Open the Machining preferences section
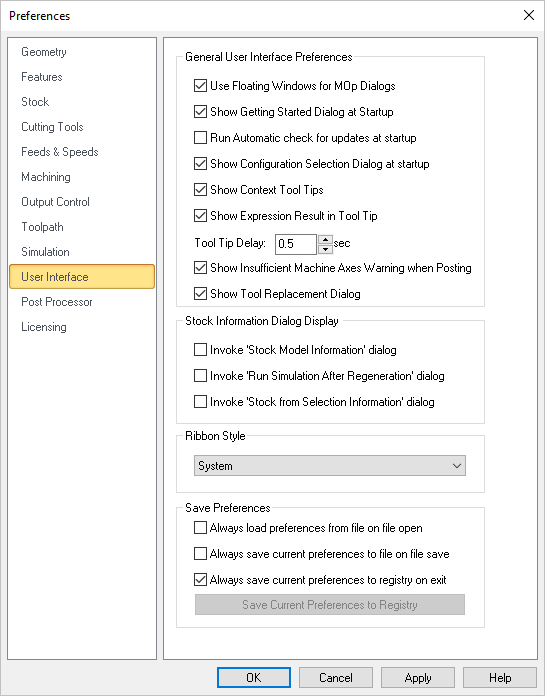545x696 pixels. [x=46, y=177]
